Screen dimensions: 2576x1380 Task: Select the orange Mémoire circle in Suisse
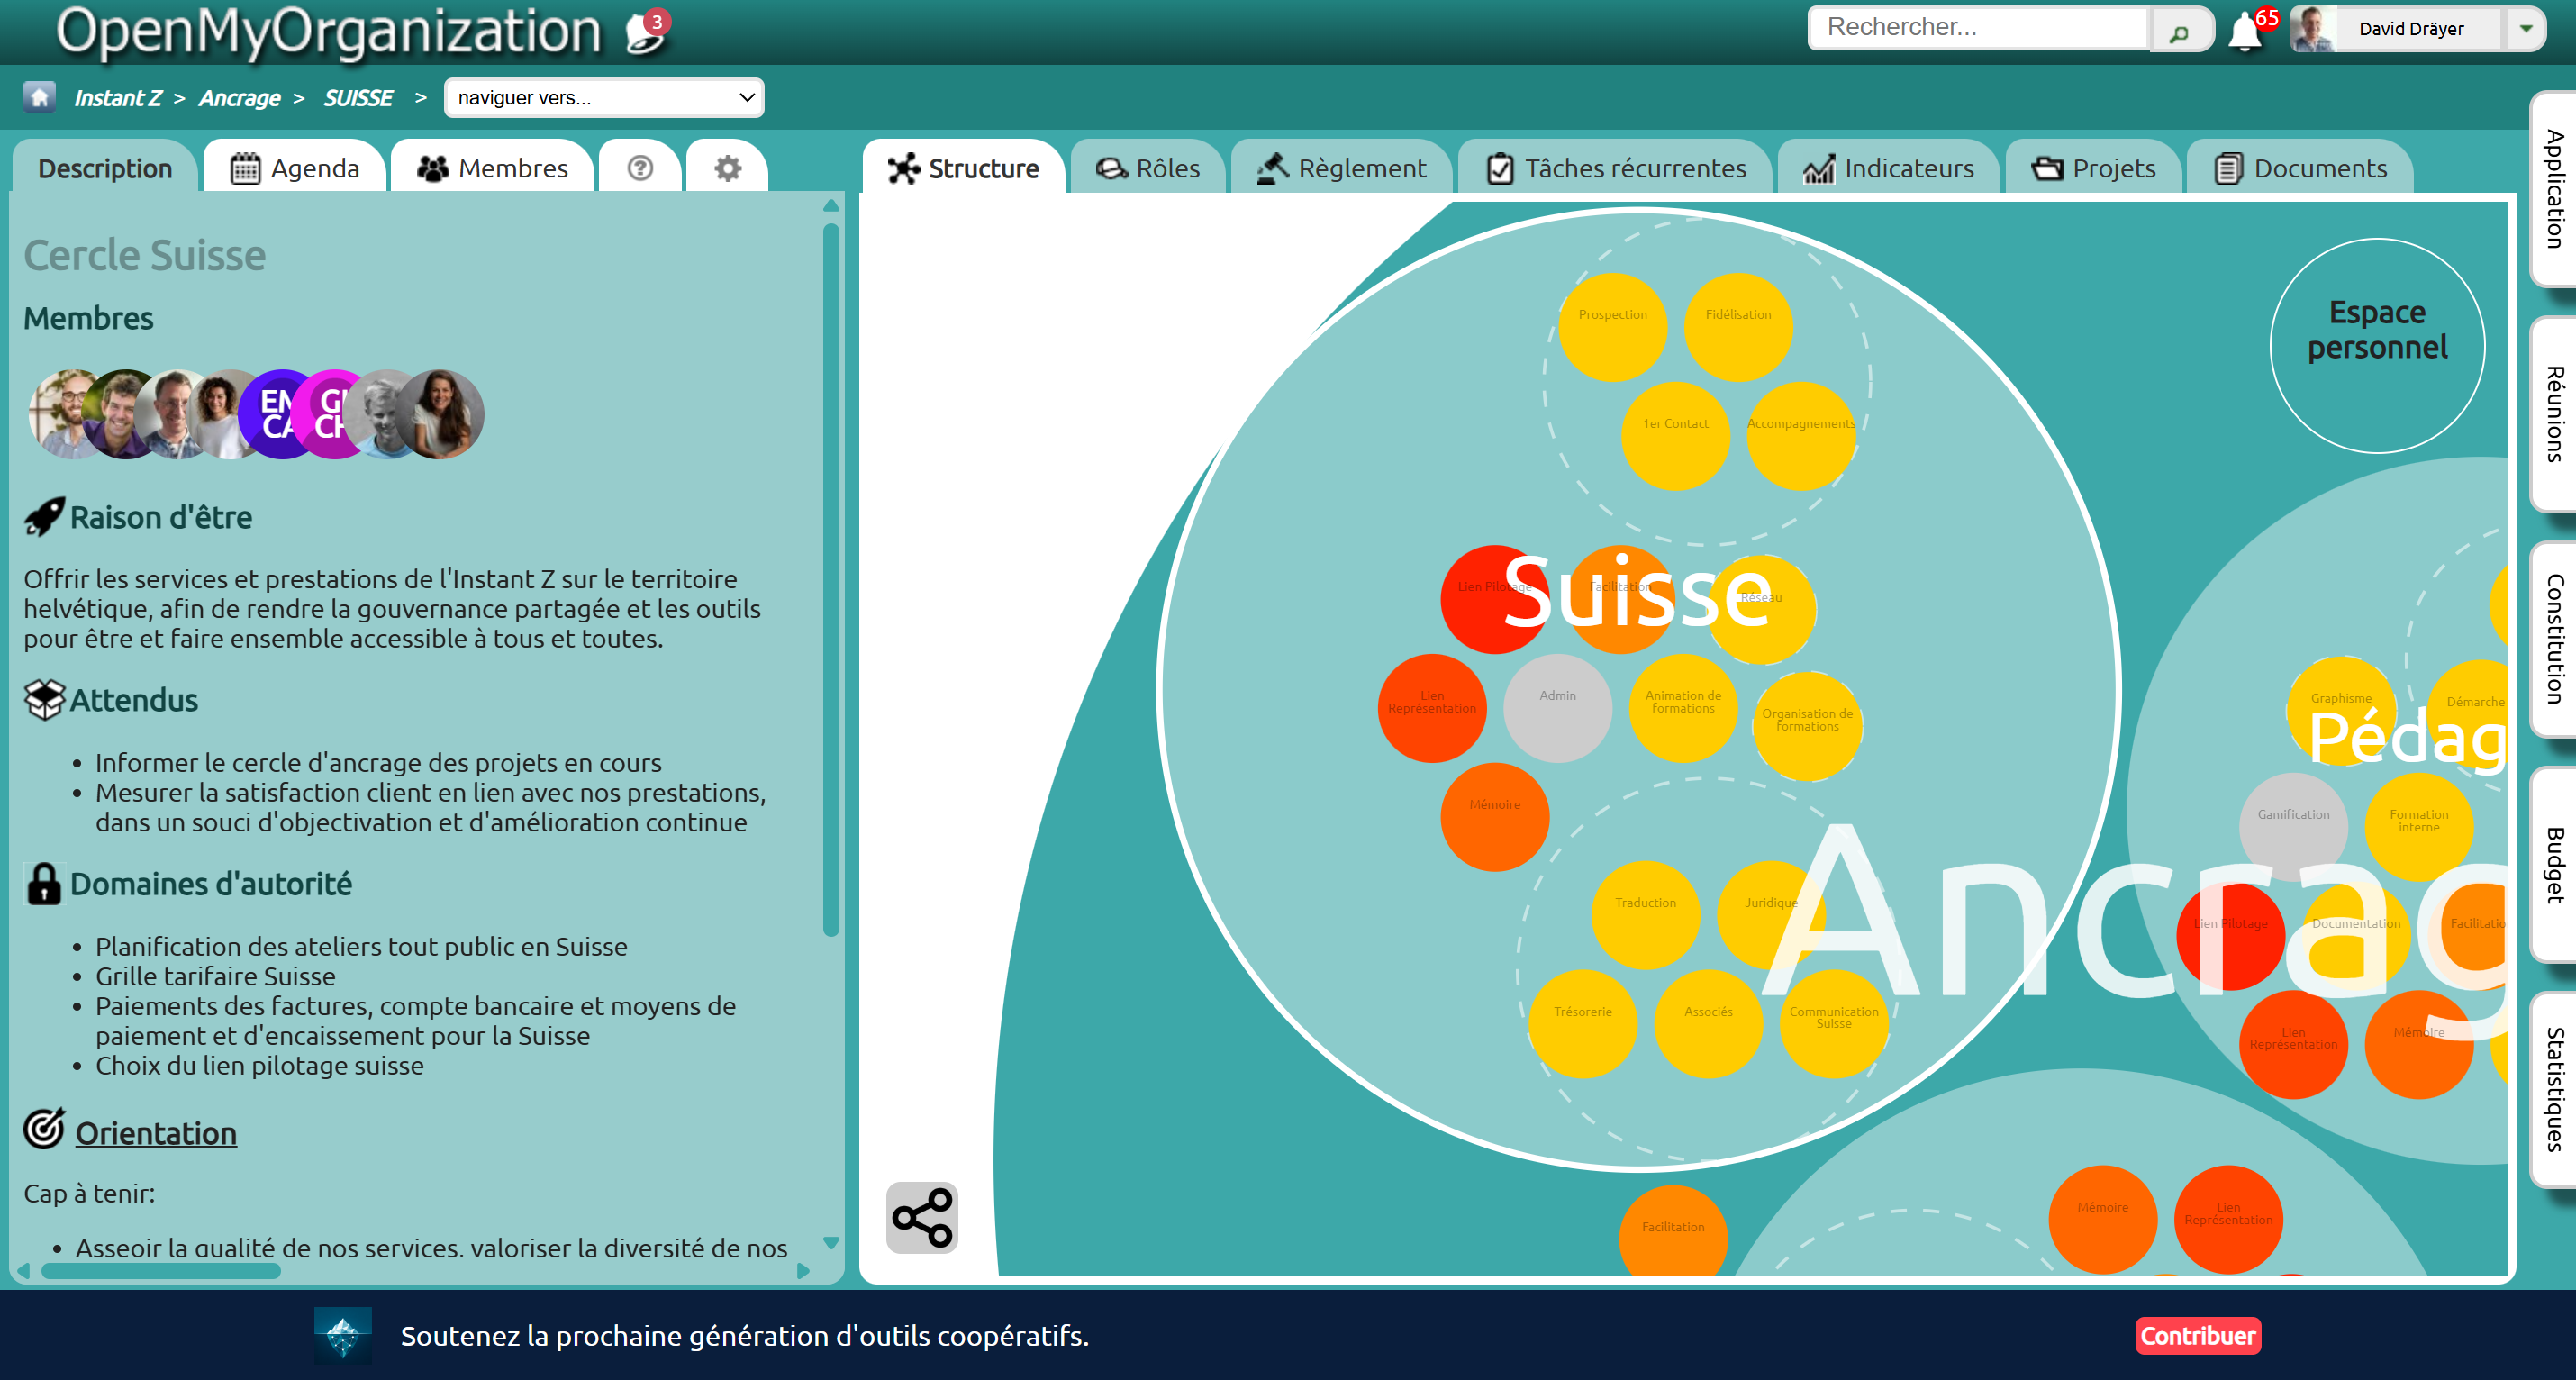[1494, 817]
